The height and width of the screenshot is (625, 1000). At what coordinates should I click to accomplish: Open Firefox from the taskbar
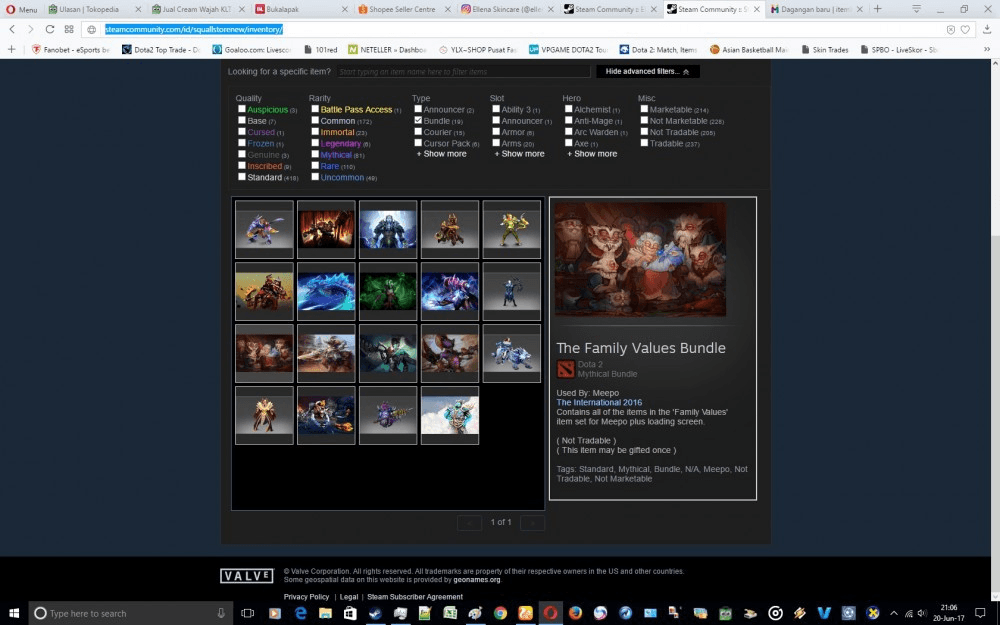575,613
